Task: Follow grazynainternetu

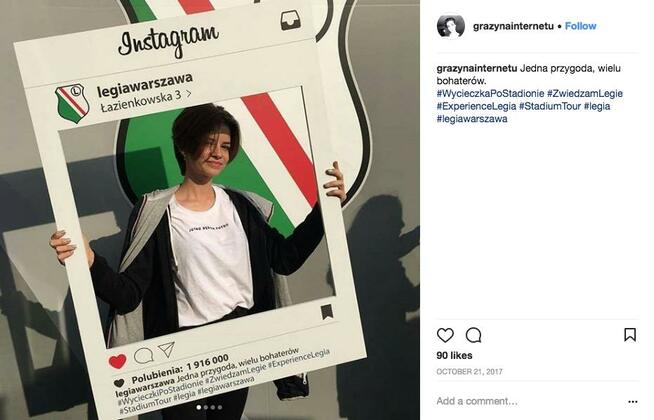Action: pos(580,26)
